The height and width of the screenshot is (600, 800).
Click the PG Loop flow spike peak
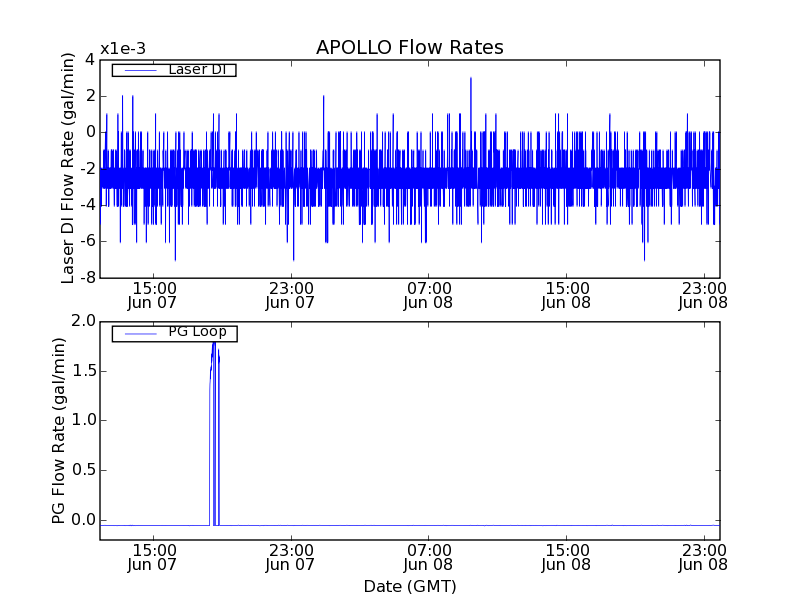(214, 344)
